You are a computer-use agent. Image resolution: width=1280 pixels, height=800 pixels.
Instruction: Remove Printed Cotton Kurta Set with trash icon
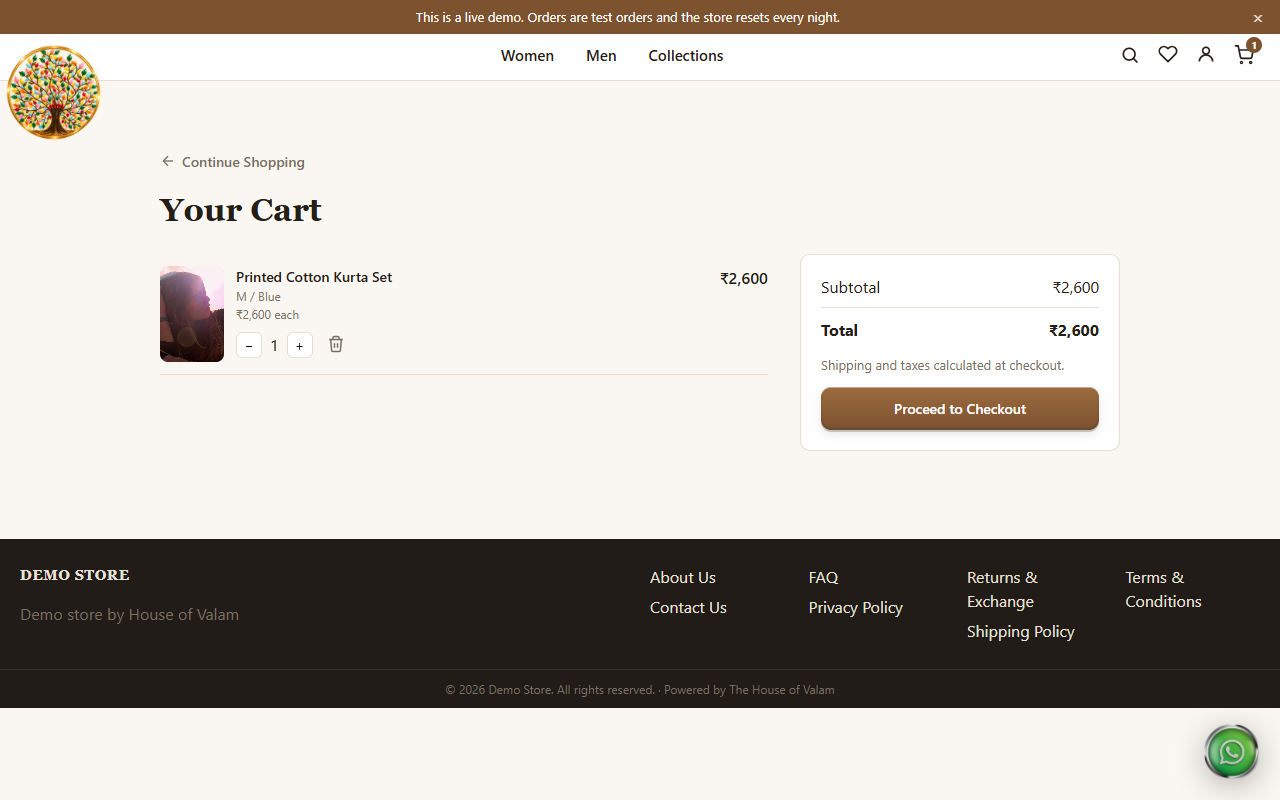click(336, 344)
